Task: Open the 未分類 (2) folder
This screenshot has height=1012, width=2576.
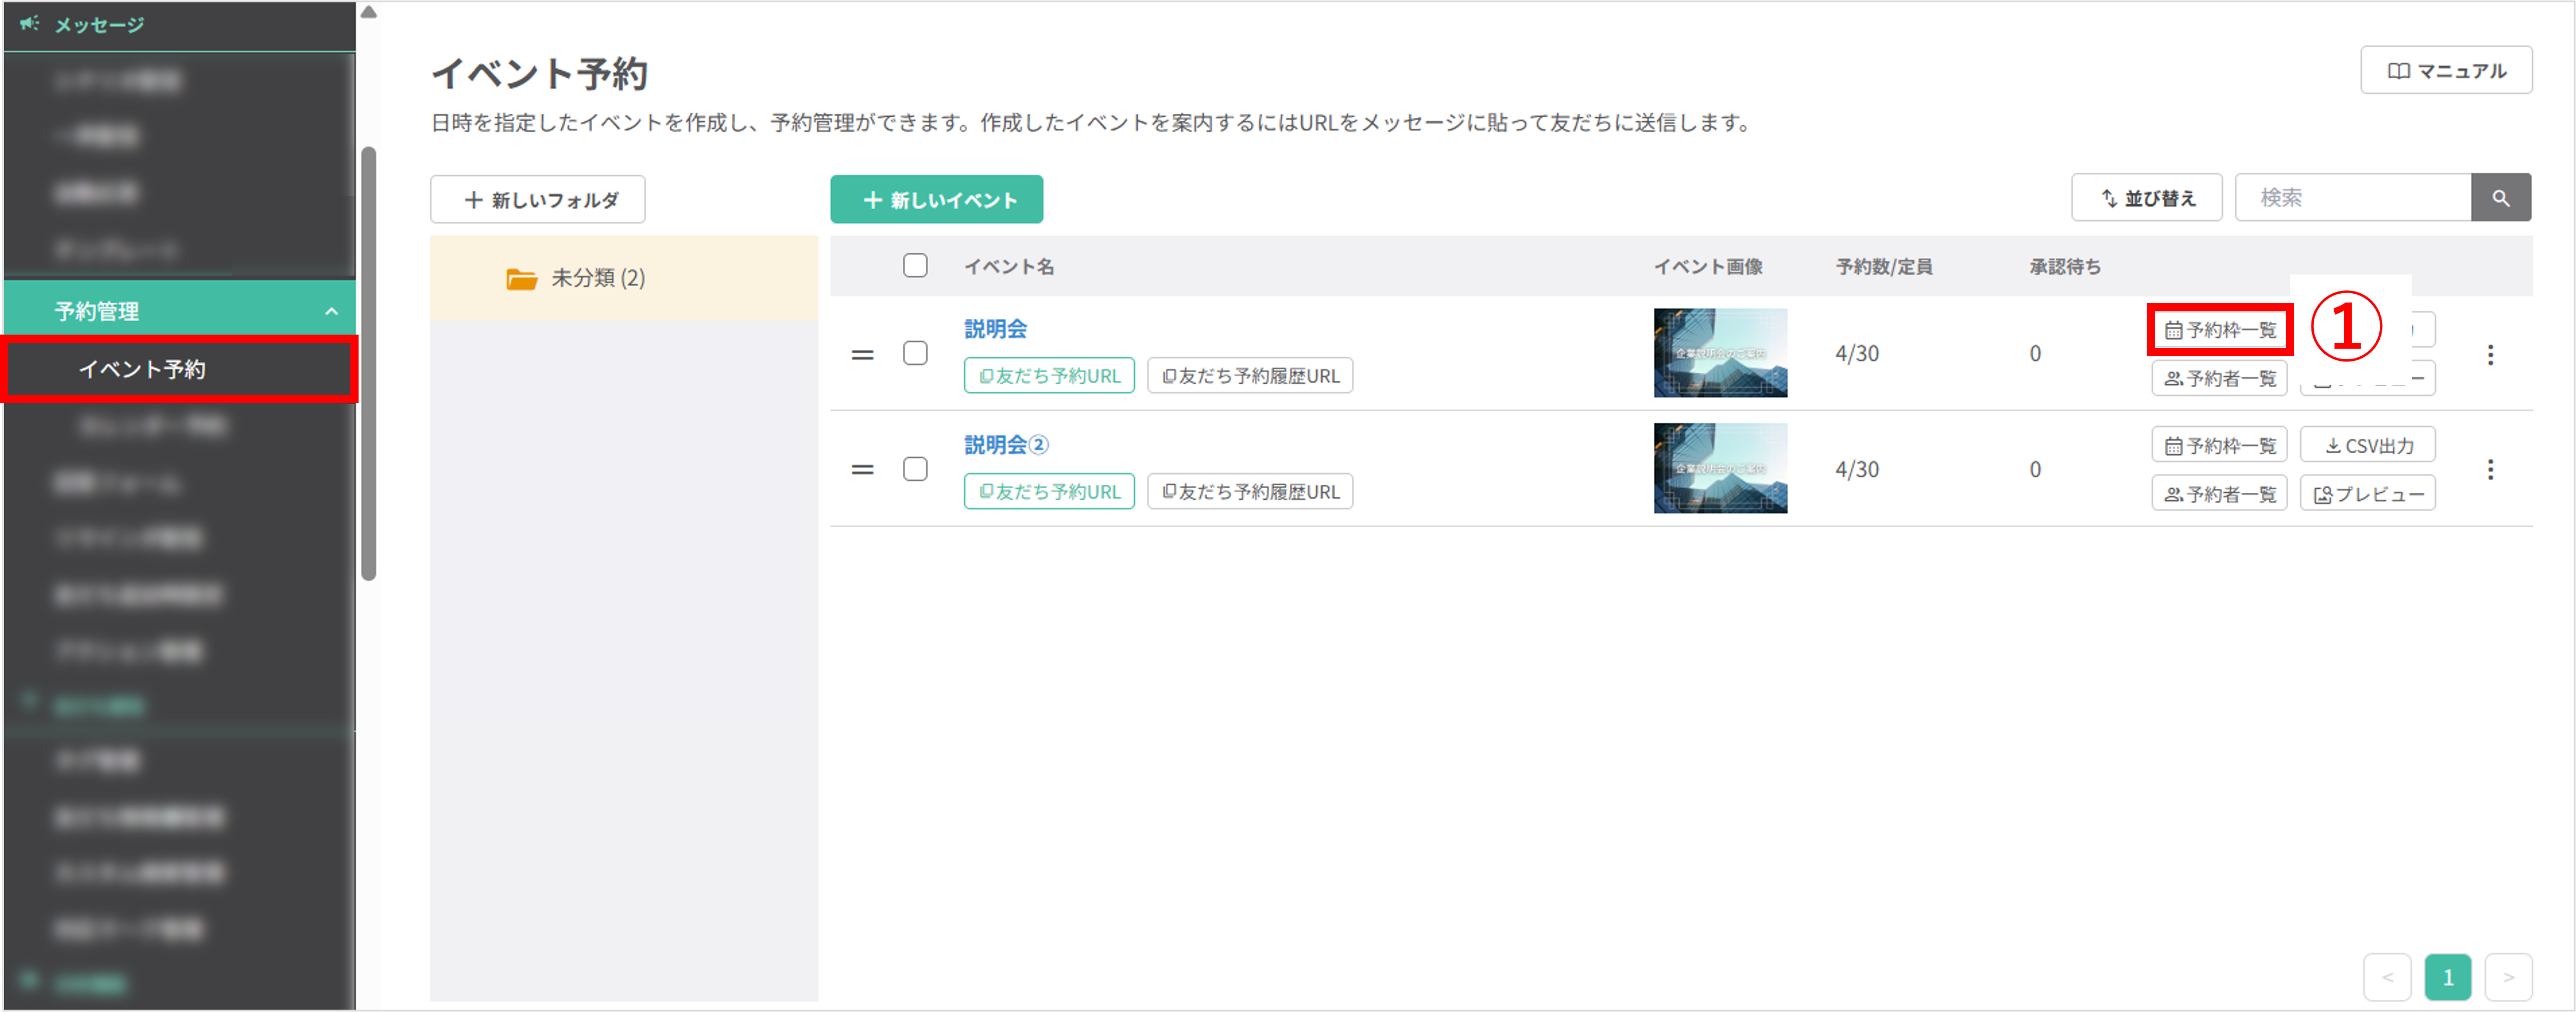Action: pos(597,278)
